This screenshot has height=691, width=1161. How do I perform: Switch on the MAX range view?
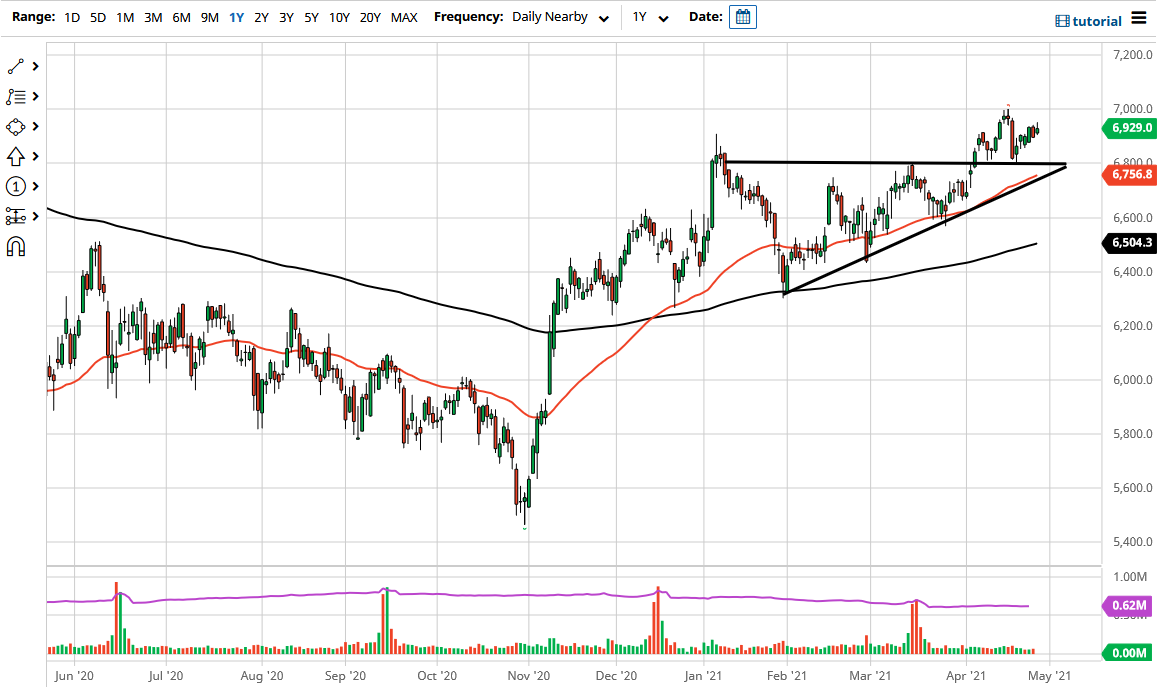coord(404,17)
